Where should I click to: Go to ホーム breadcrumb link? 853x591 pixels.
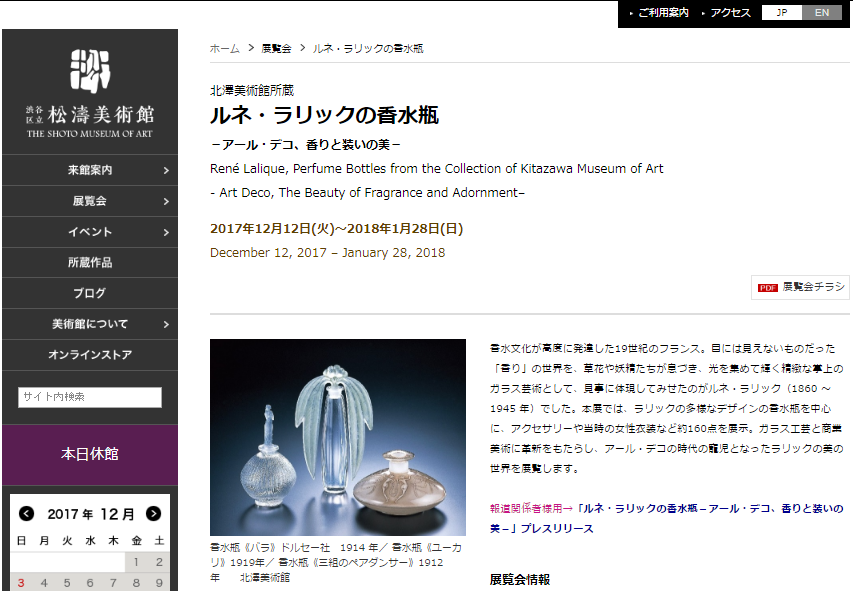point(225,48)
